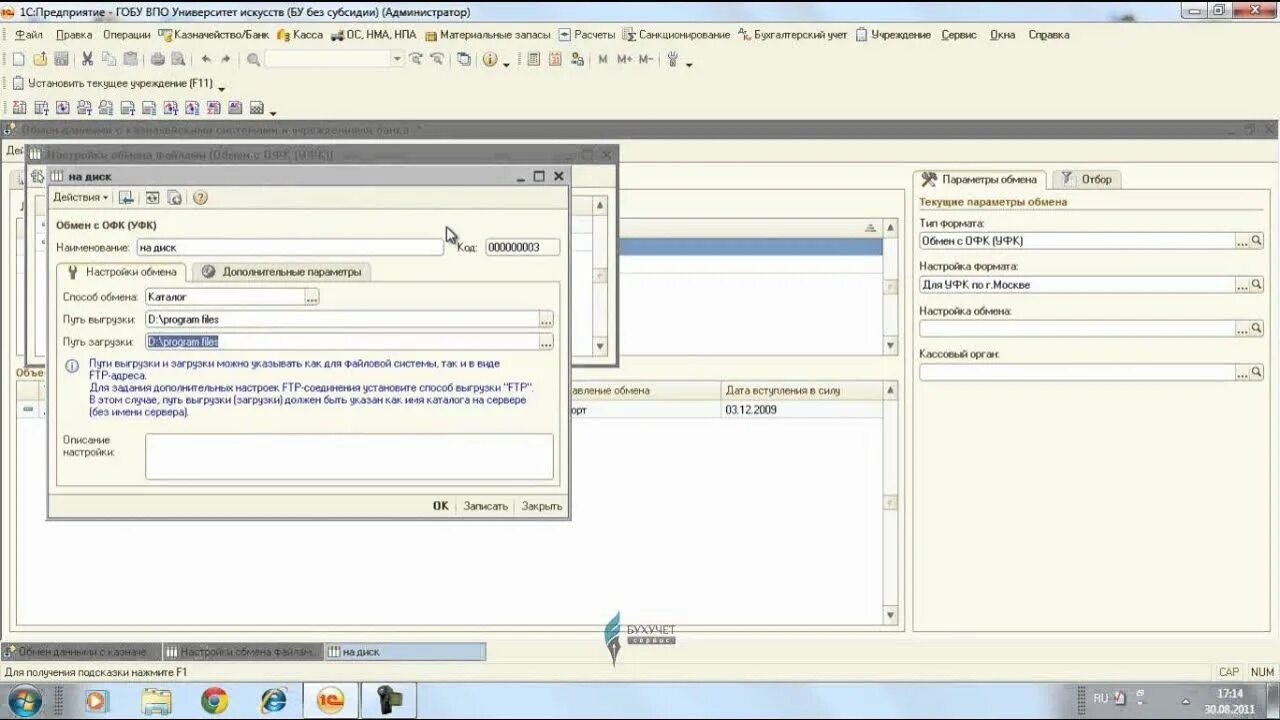Image resolution: width=1280 pixels, height=720 pixels.
Task: Open Google Chrome from the taskbar
Action: (x=214, y=701)
